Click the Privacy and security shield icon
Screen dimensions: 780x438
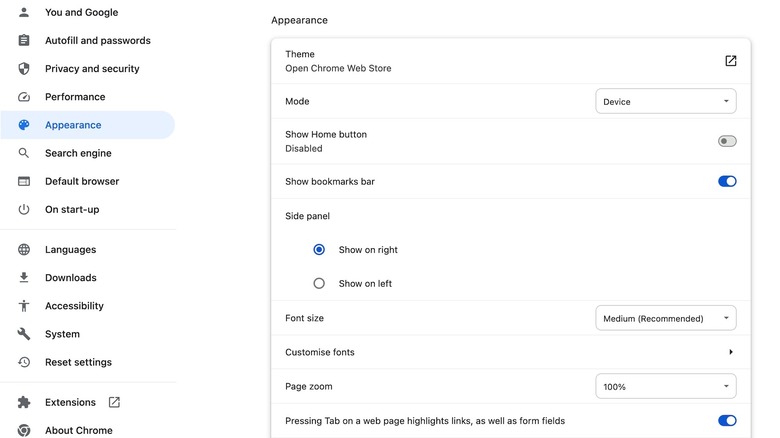tap(24, 69)
